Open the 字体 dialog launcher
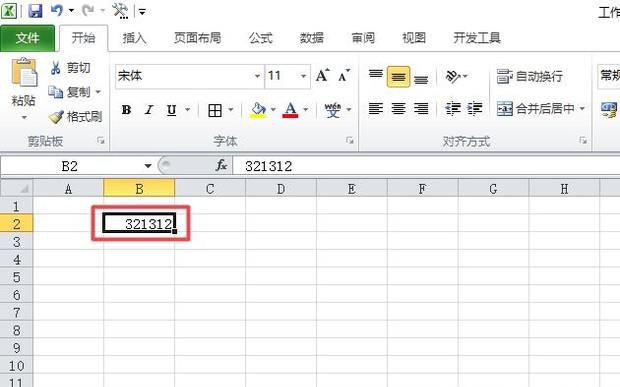This screenshot has width=620, height=387. [x=350, y=140]
